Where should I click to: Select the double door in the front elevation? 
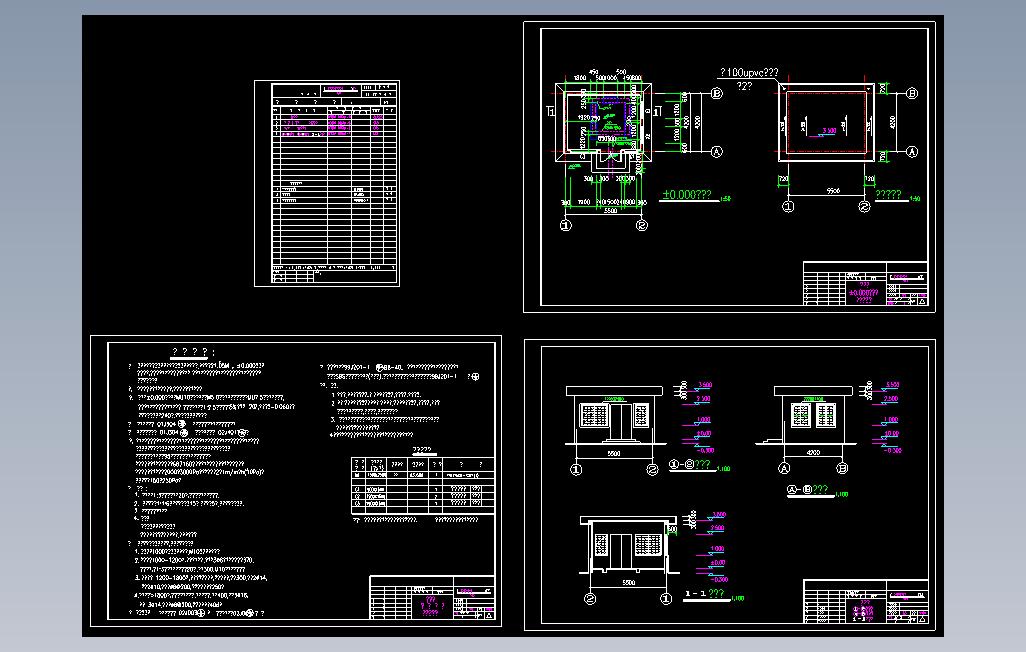coord(620,422)
